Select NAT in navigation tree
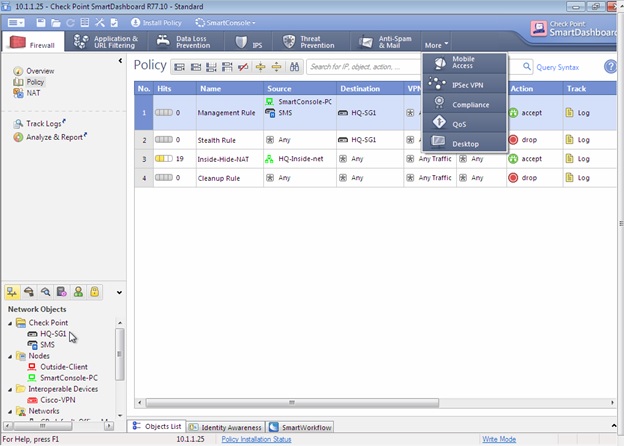Image resolution: width=624 pixels, height=446 pixels. coord(27,93)
